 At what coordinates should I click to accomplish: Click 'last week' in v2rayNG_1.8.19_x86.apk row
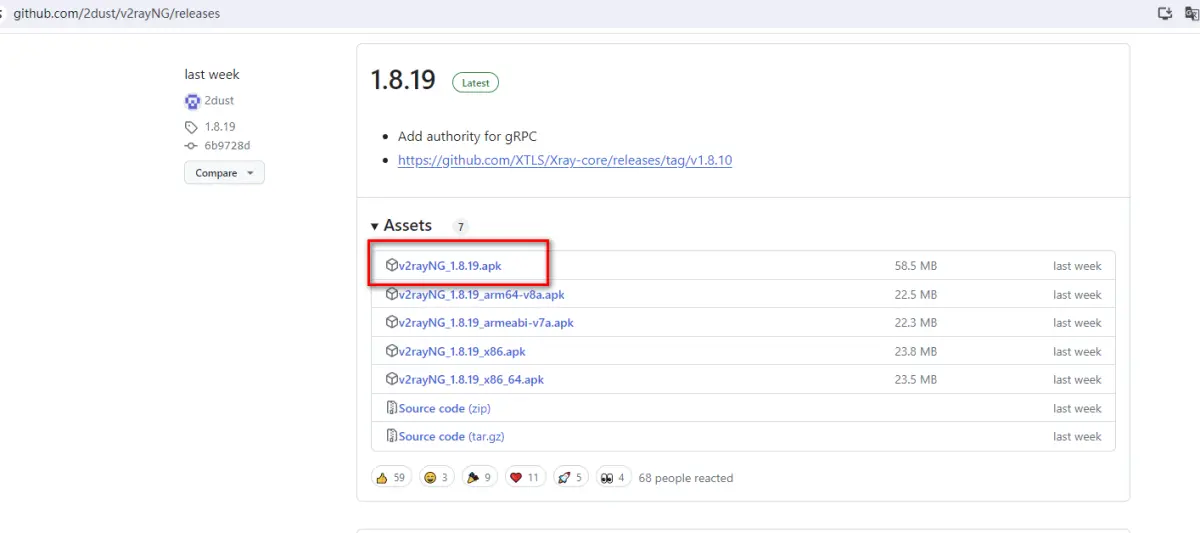1077,352
